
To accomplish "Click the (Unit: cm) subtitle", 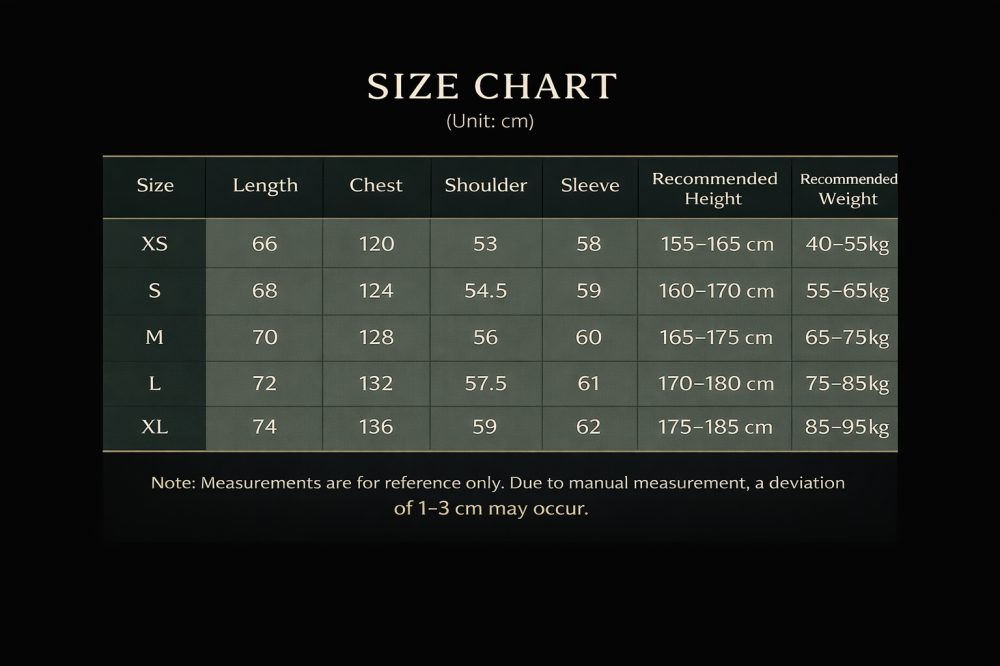I will tap(490, 121).
